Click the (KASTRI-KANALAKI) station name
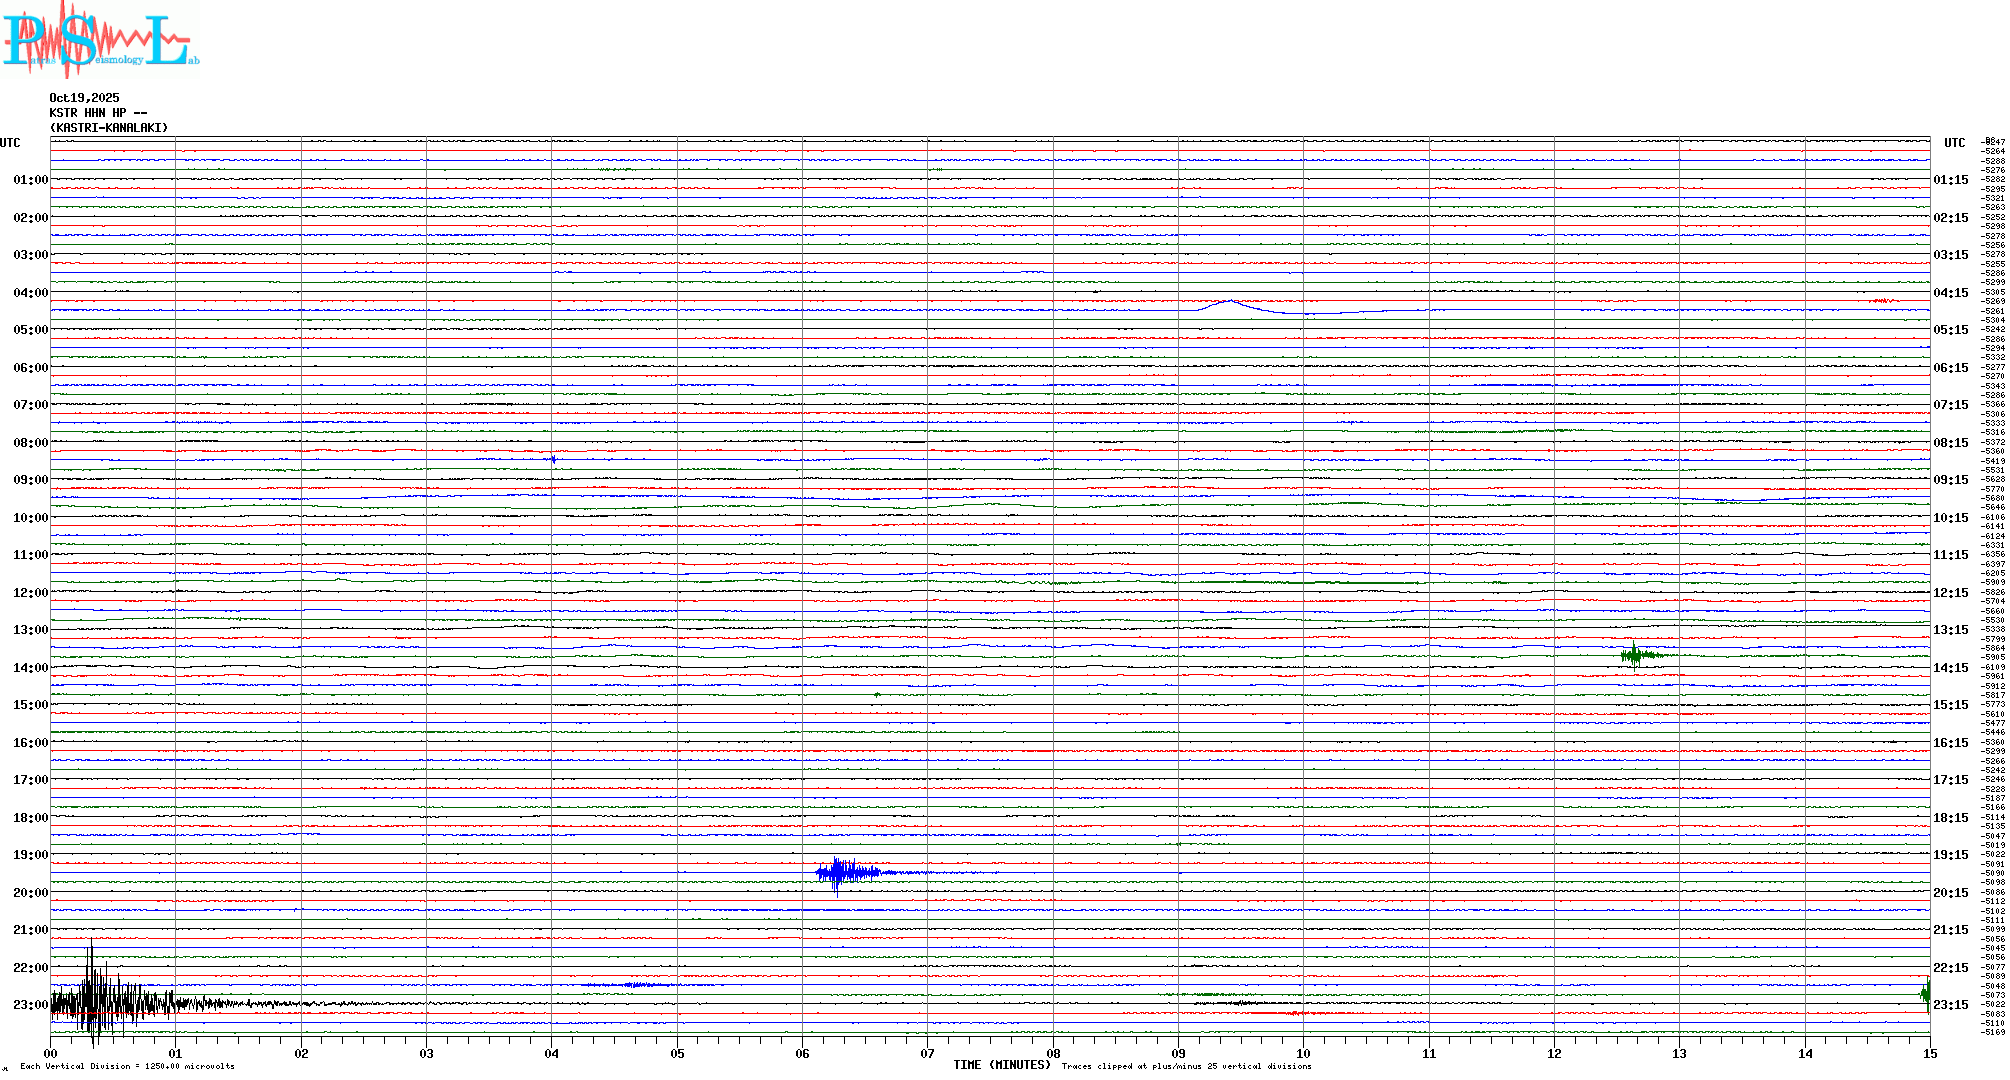The width and height of the screenshot is (2010, 1080). (109, 128)
